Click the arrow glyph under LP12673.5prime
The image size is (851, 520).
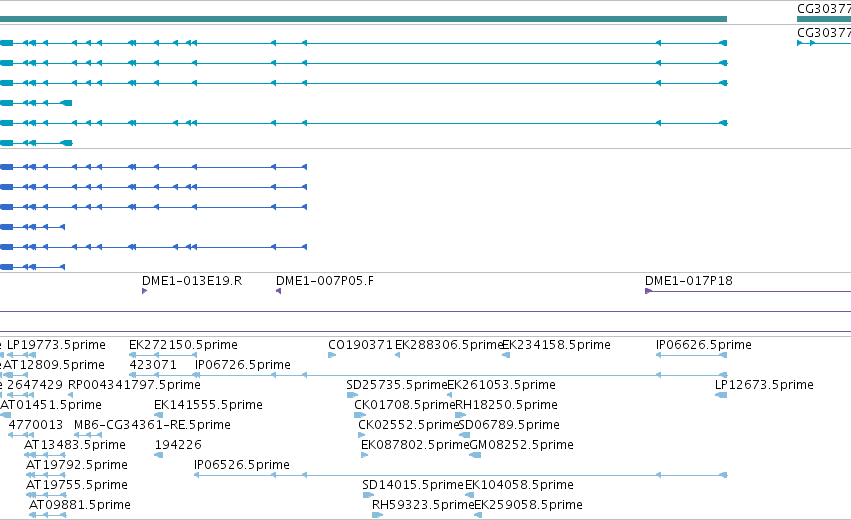point(721,395)
